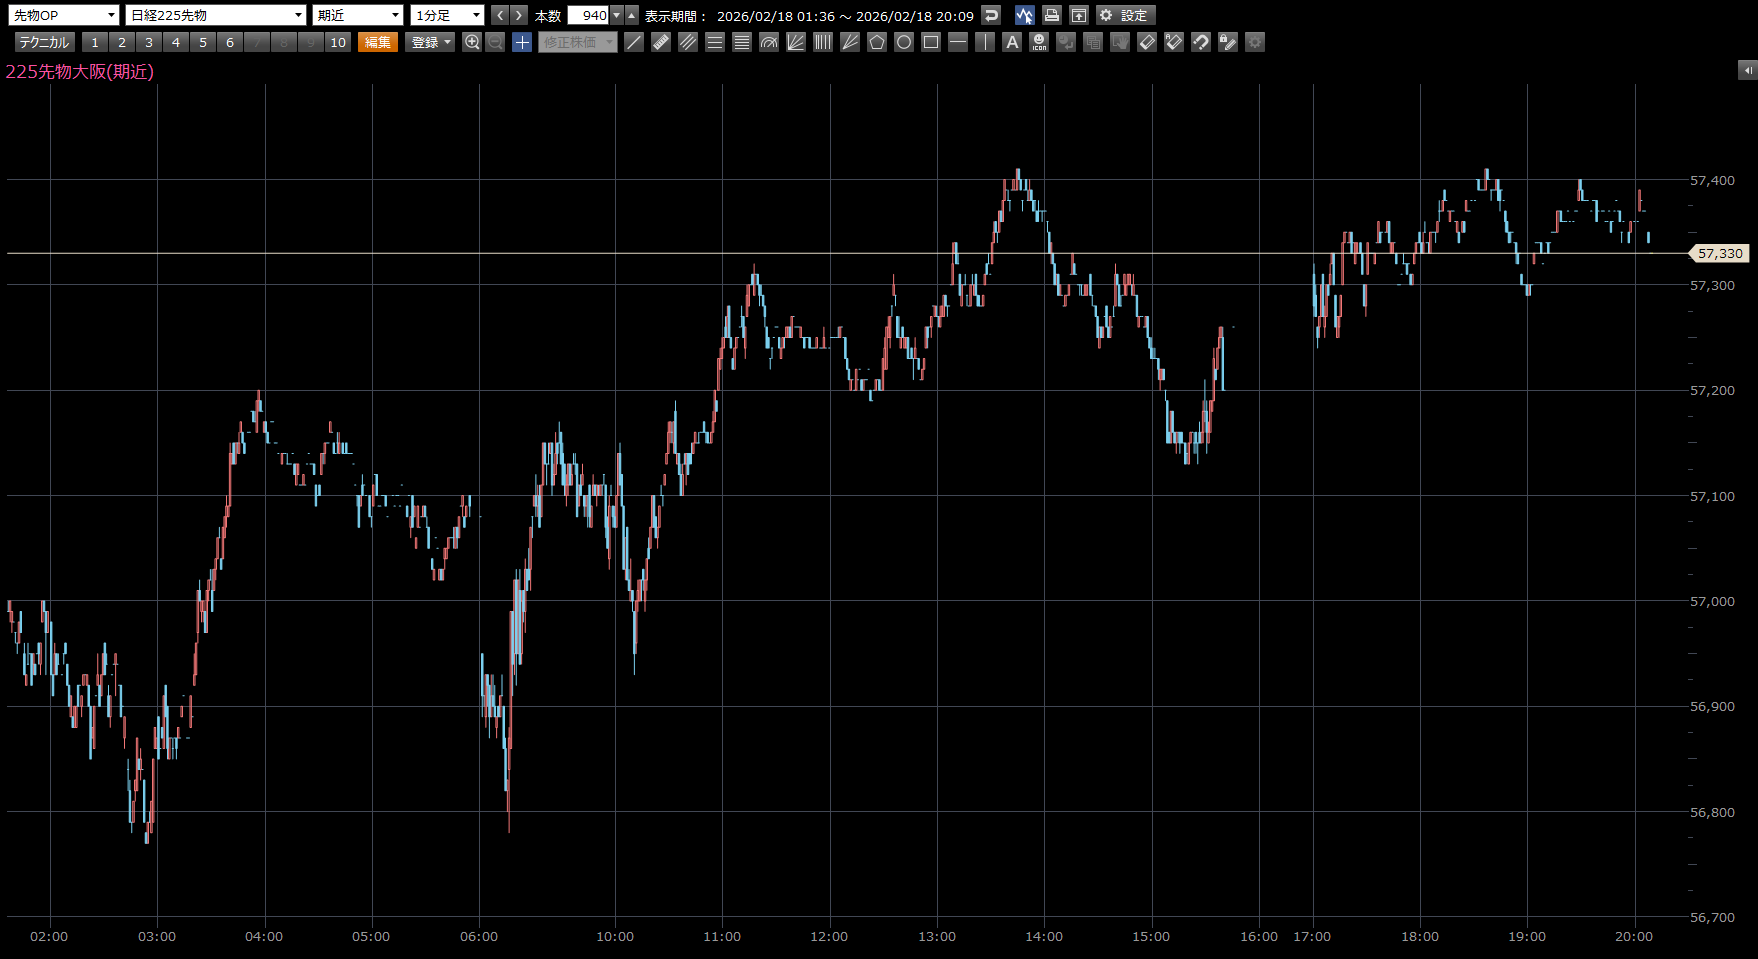Open the 設定 settings button
Screen dimensions: 1758x959
click(x=1125, y=15)
